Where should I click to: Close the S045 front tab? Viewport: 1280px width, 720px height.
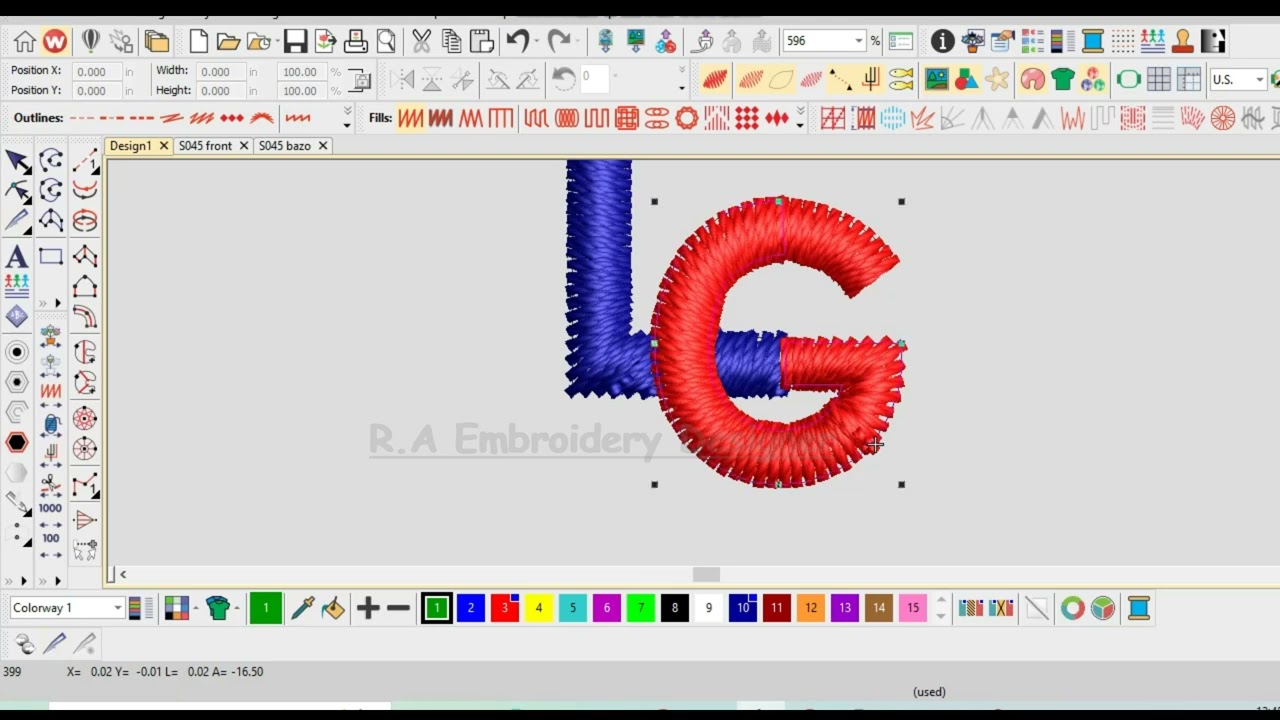coord(243,146)
